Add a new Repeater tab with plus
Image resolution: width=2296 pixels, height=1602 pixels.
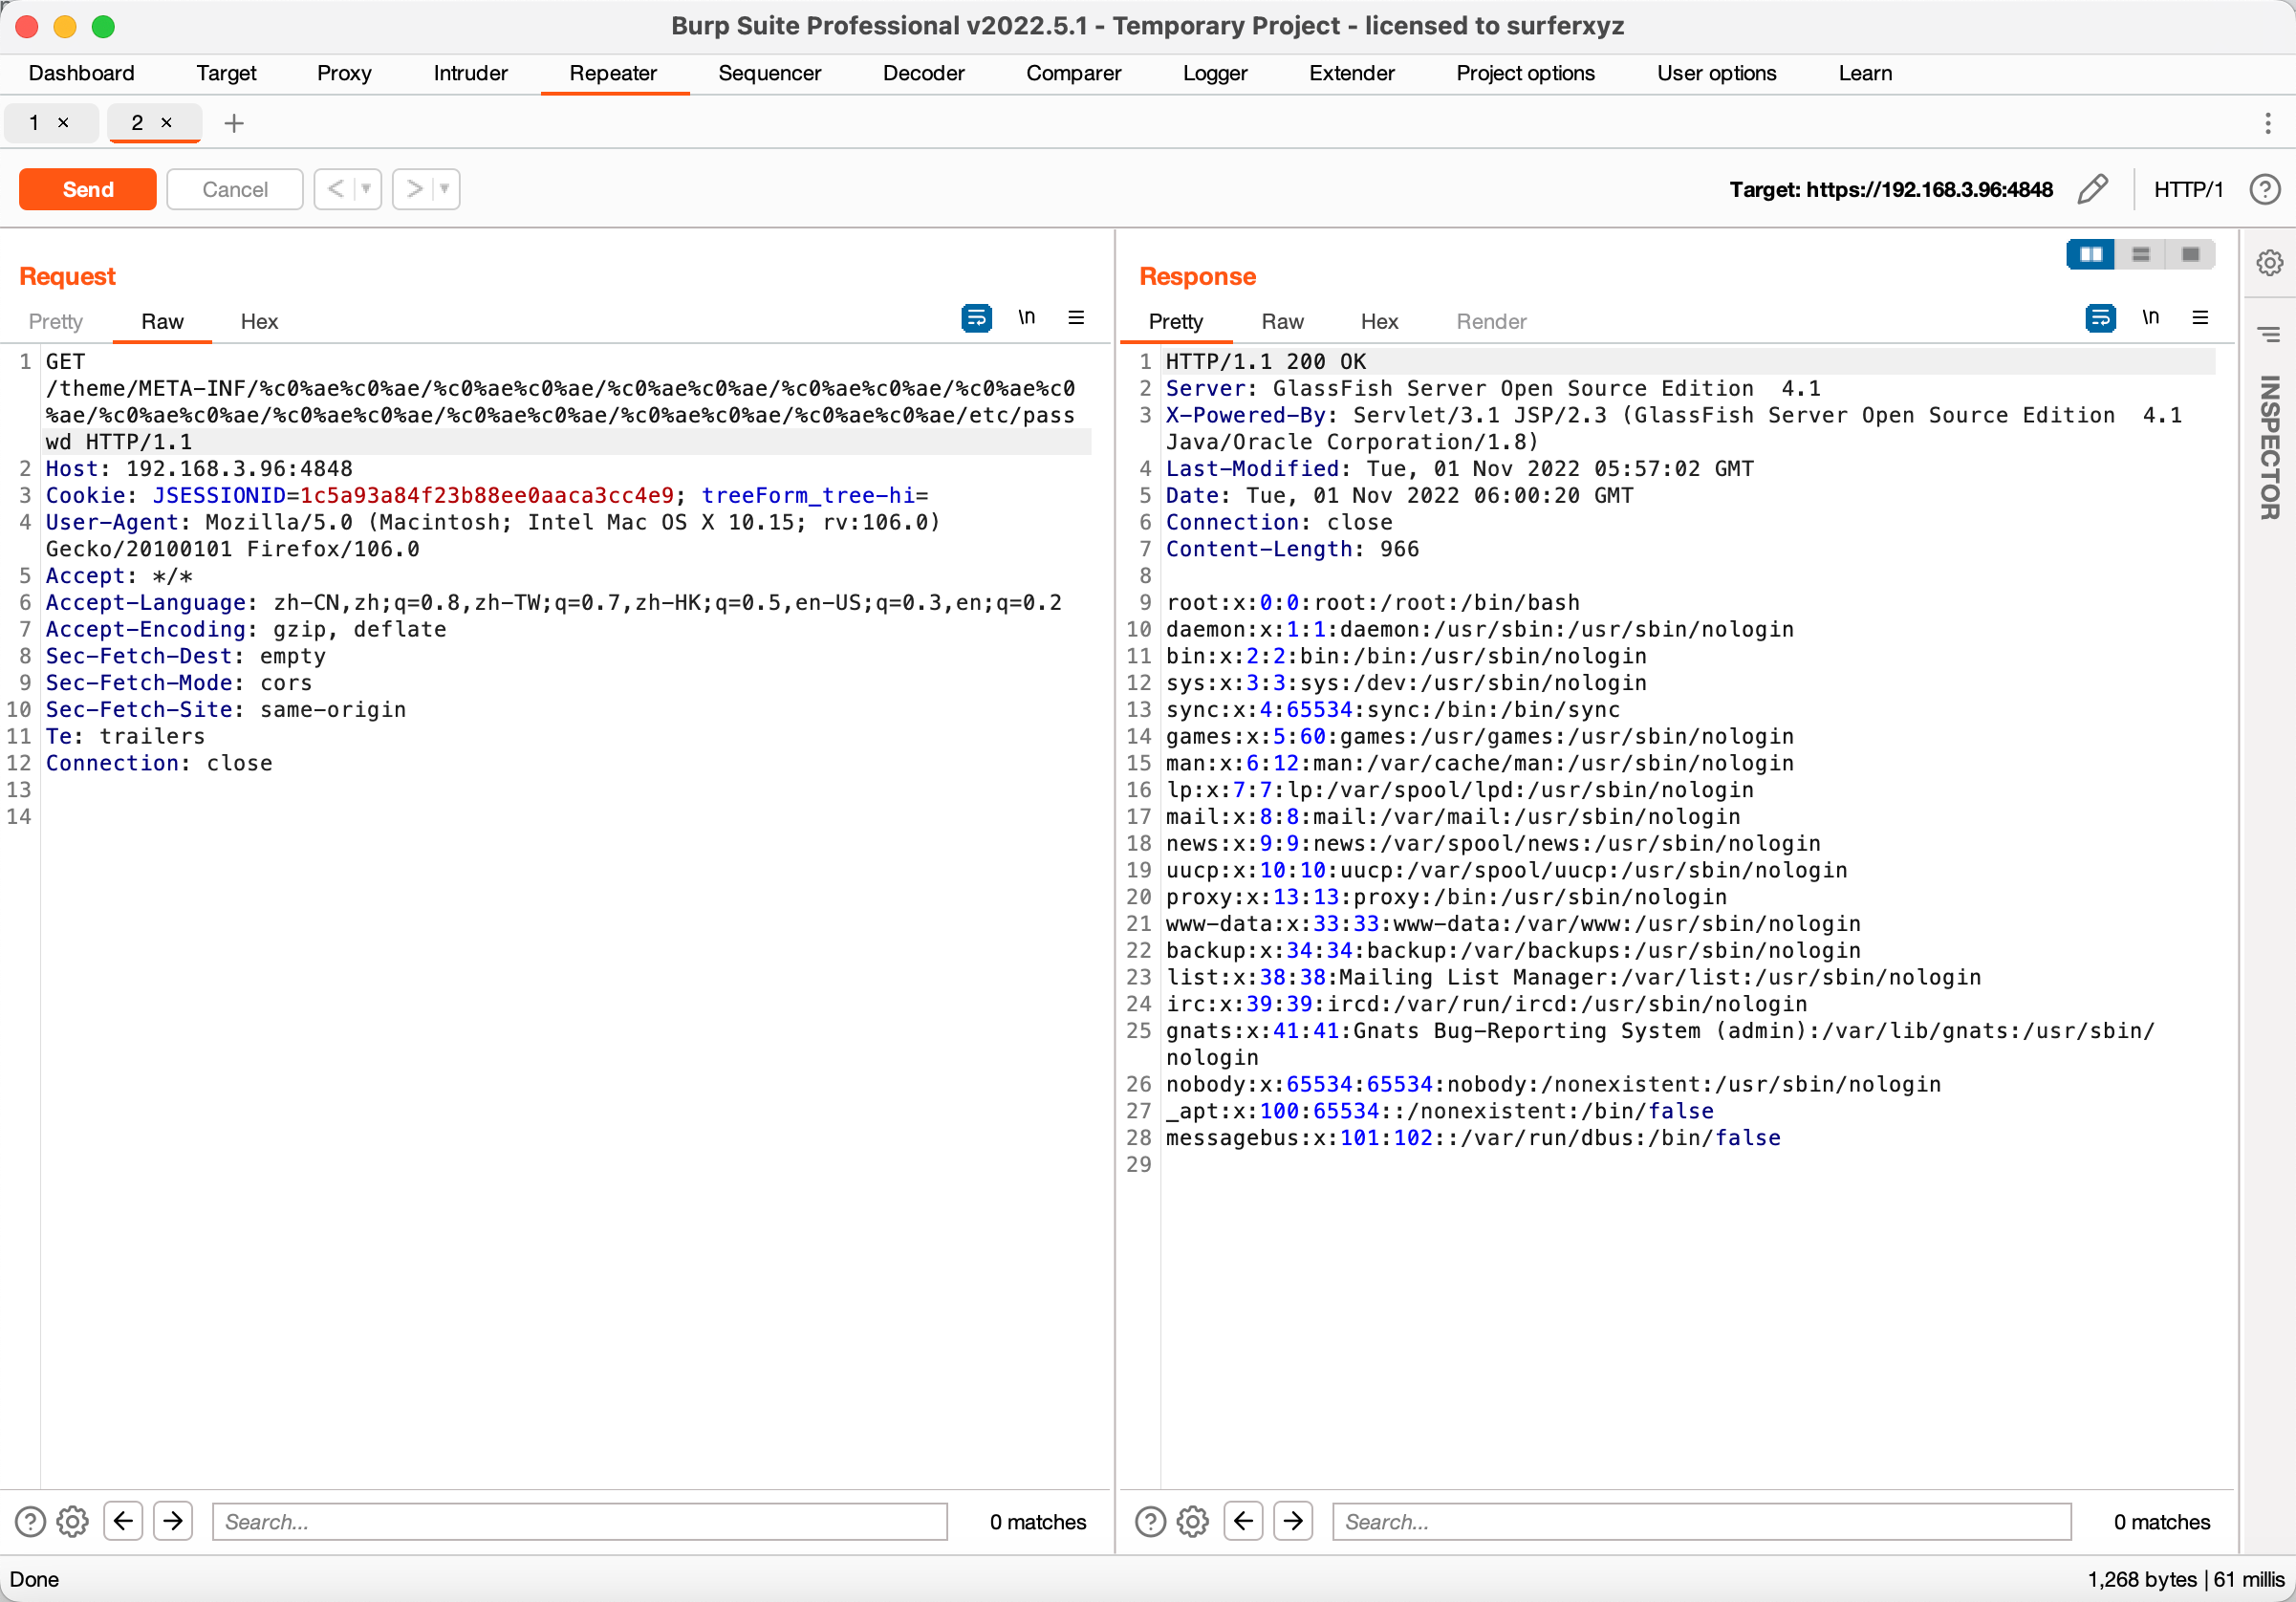point(234,123)
